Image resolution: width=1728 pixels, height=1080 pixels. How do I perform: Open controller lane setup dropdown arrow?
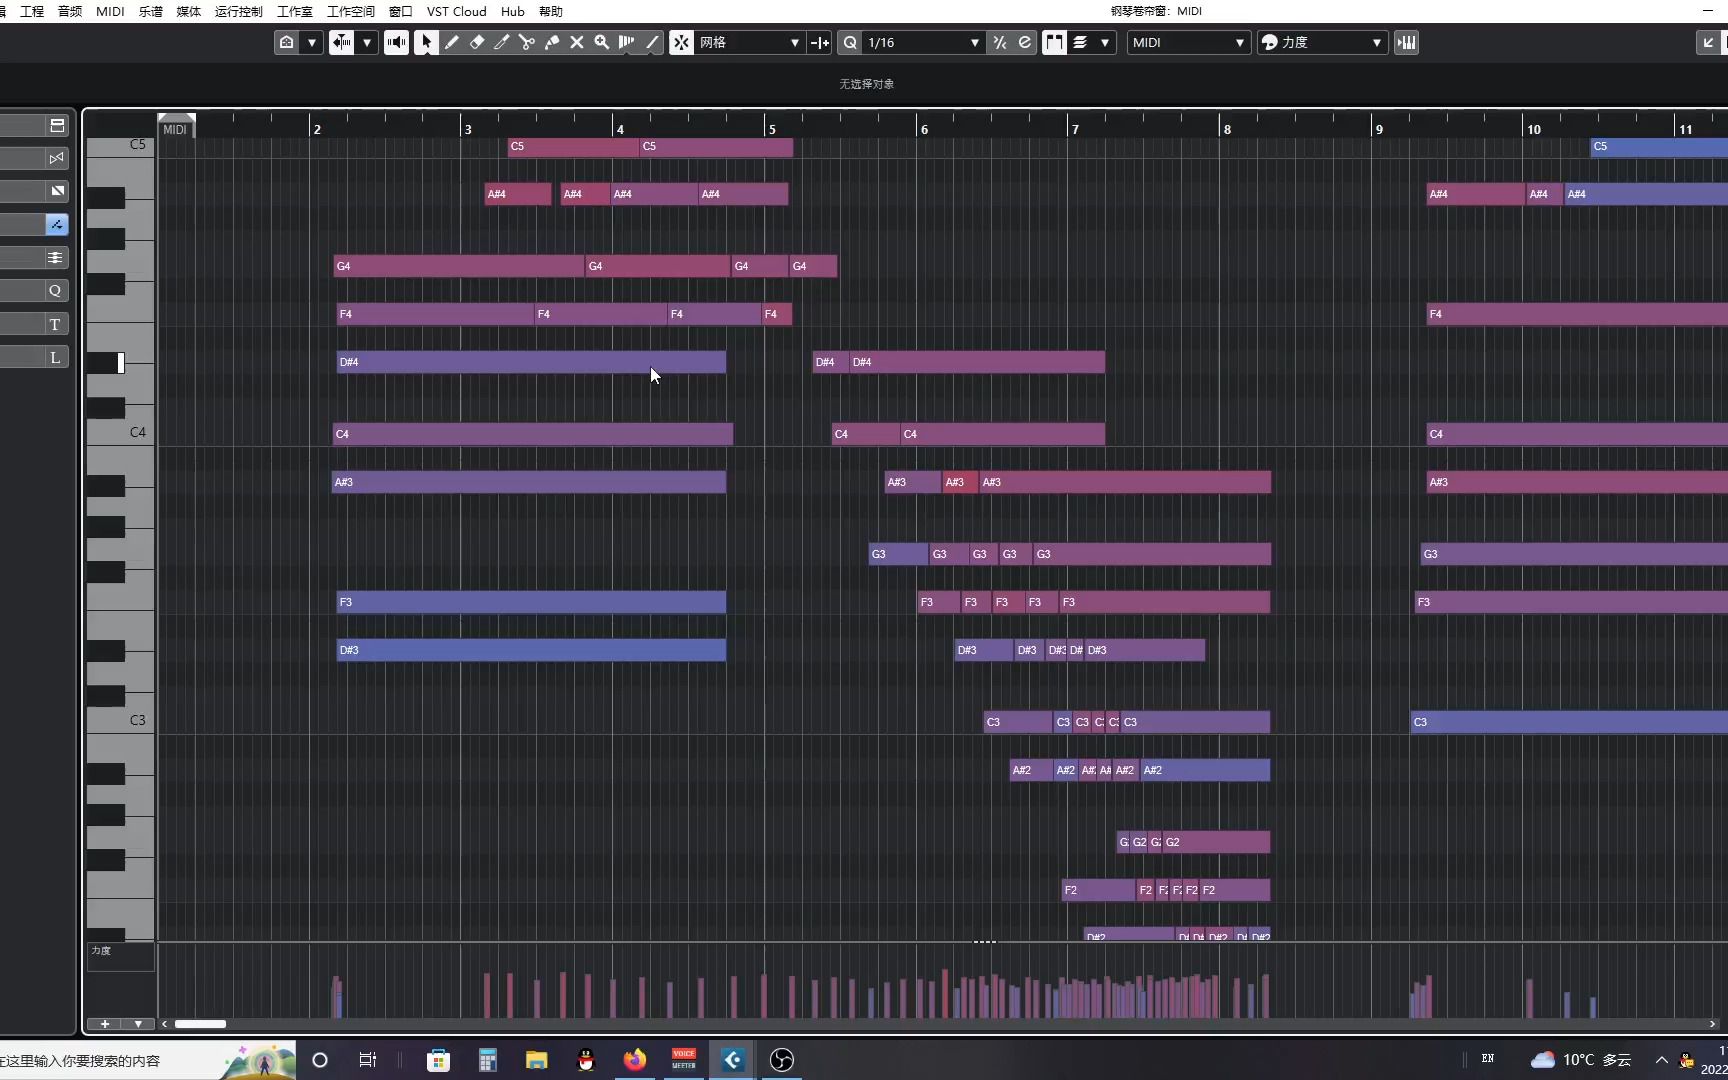pos(138,1024)
